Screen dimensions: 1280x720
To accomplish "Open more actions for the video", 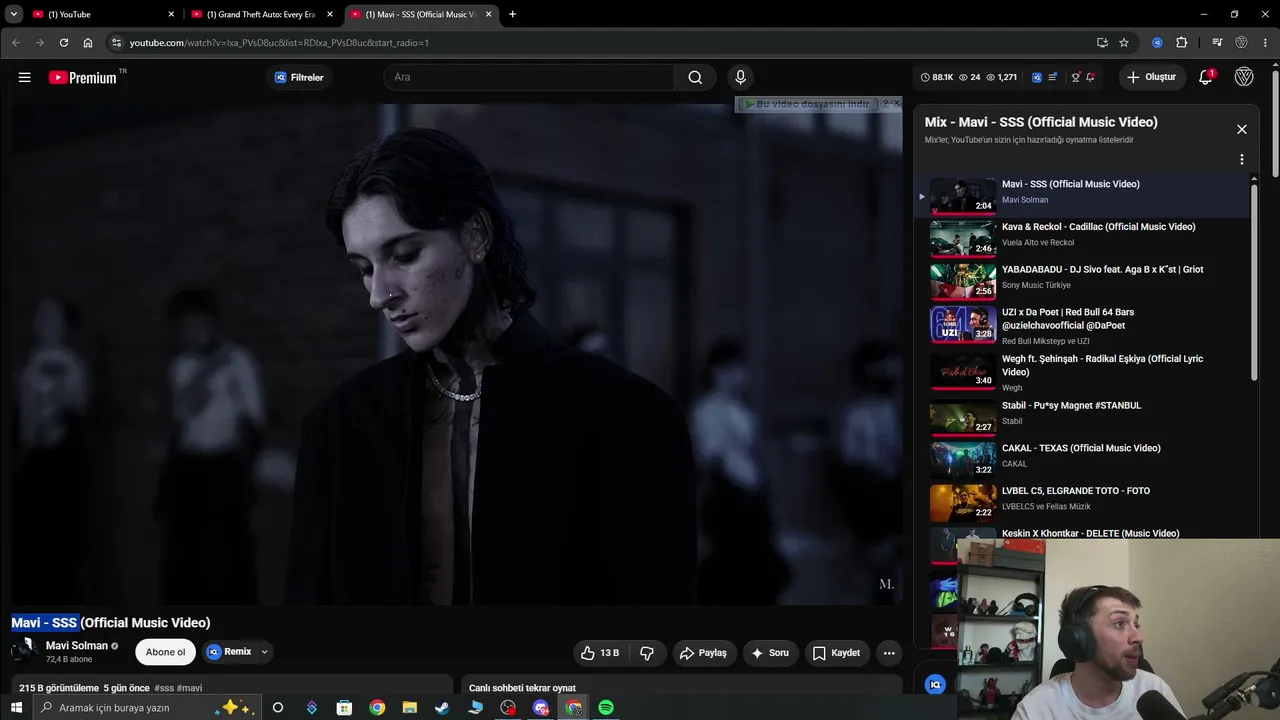I will 889,653.
